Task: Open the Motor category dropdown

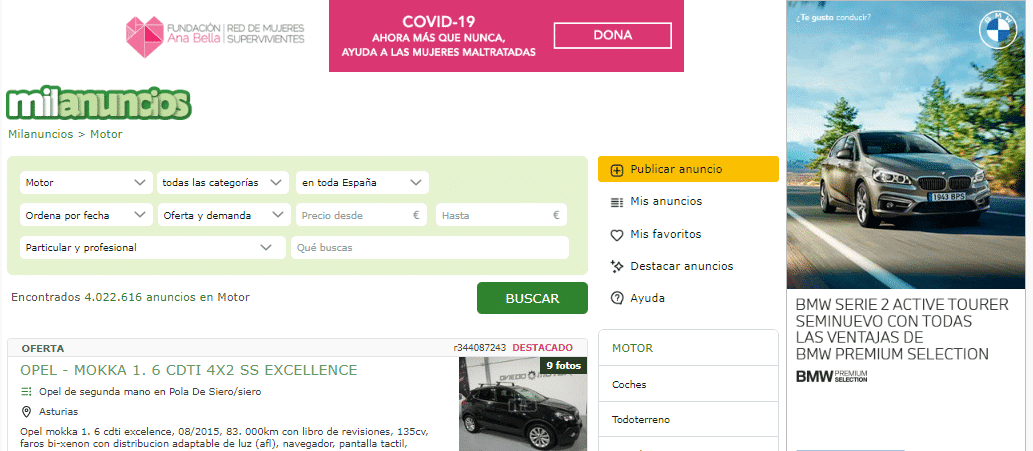Action: tap(85, 182)
